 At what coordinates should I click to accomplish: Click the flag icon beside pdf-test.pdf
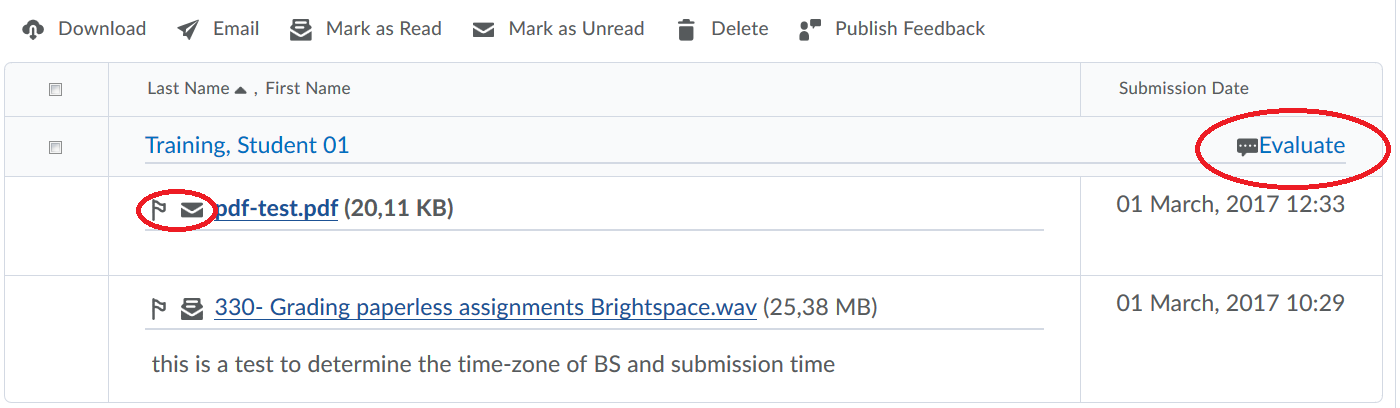pyautogui.click(x=158, y=209)
